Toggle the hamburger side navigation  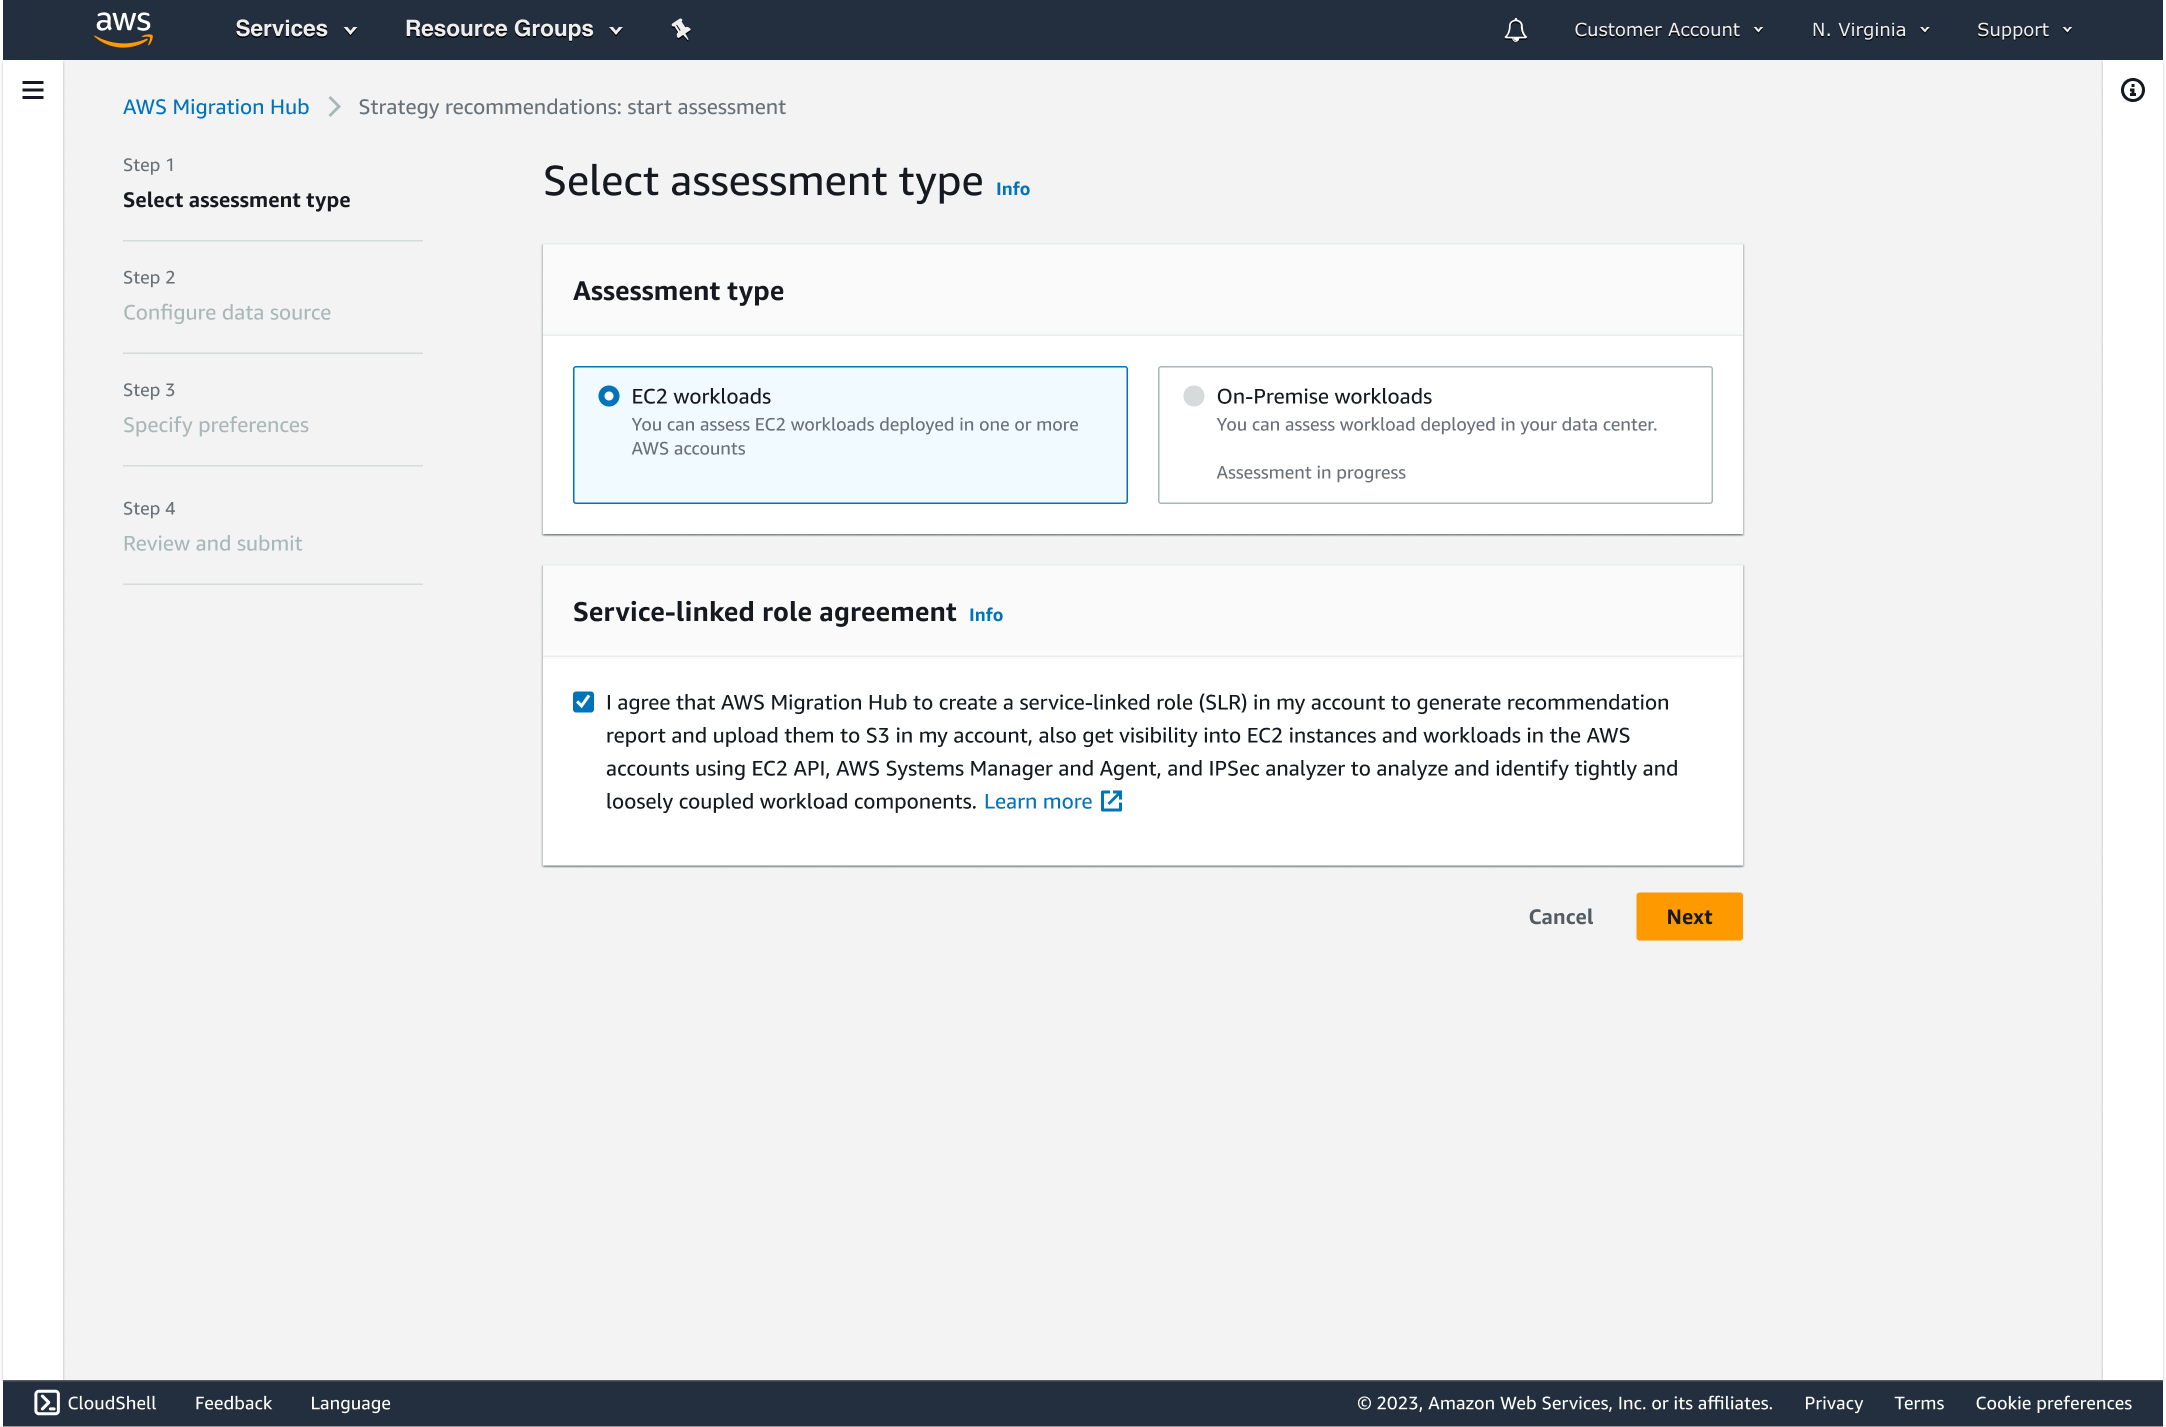pos(33,90)
